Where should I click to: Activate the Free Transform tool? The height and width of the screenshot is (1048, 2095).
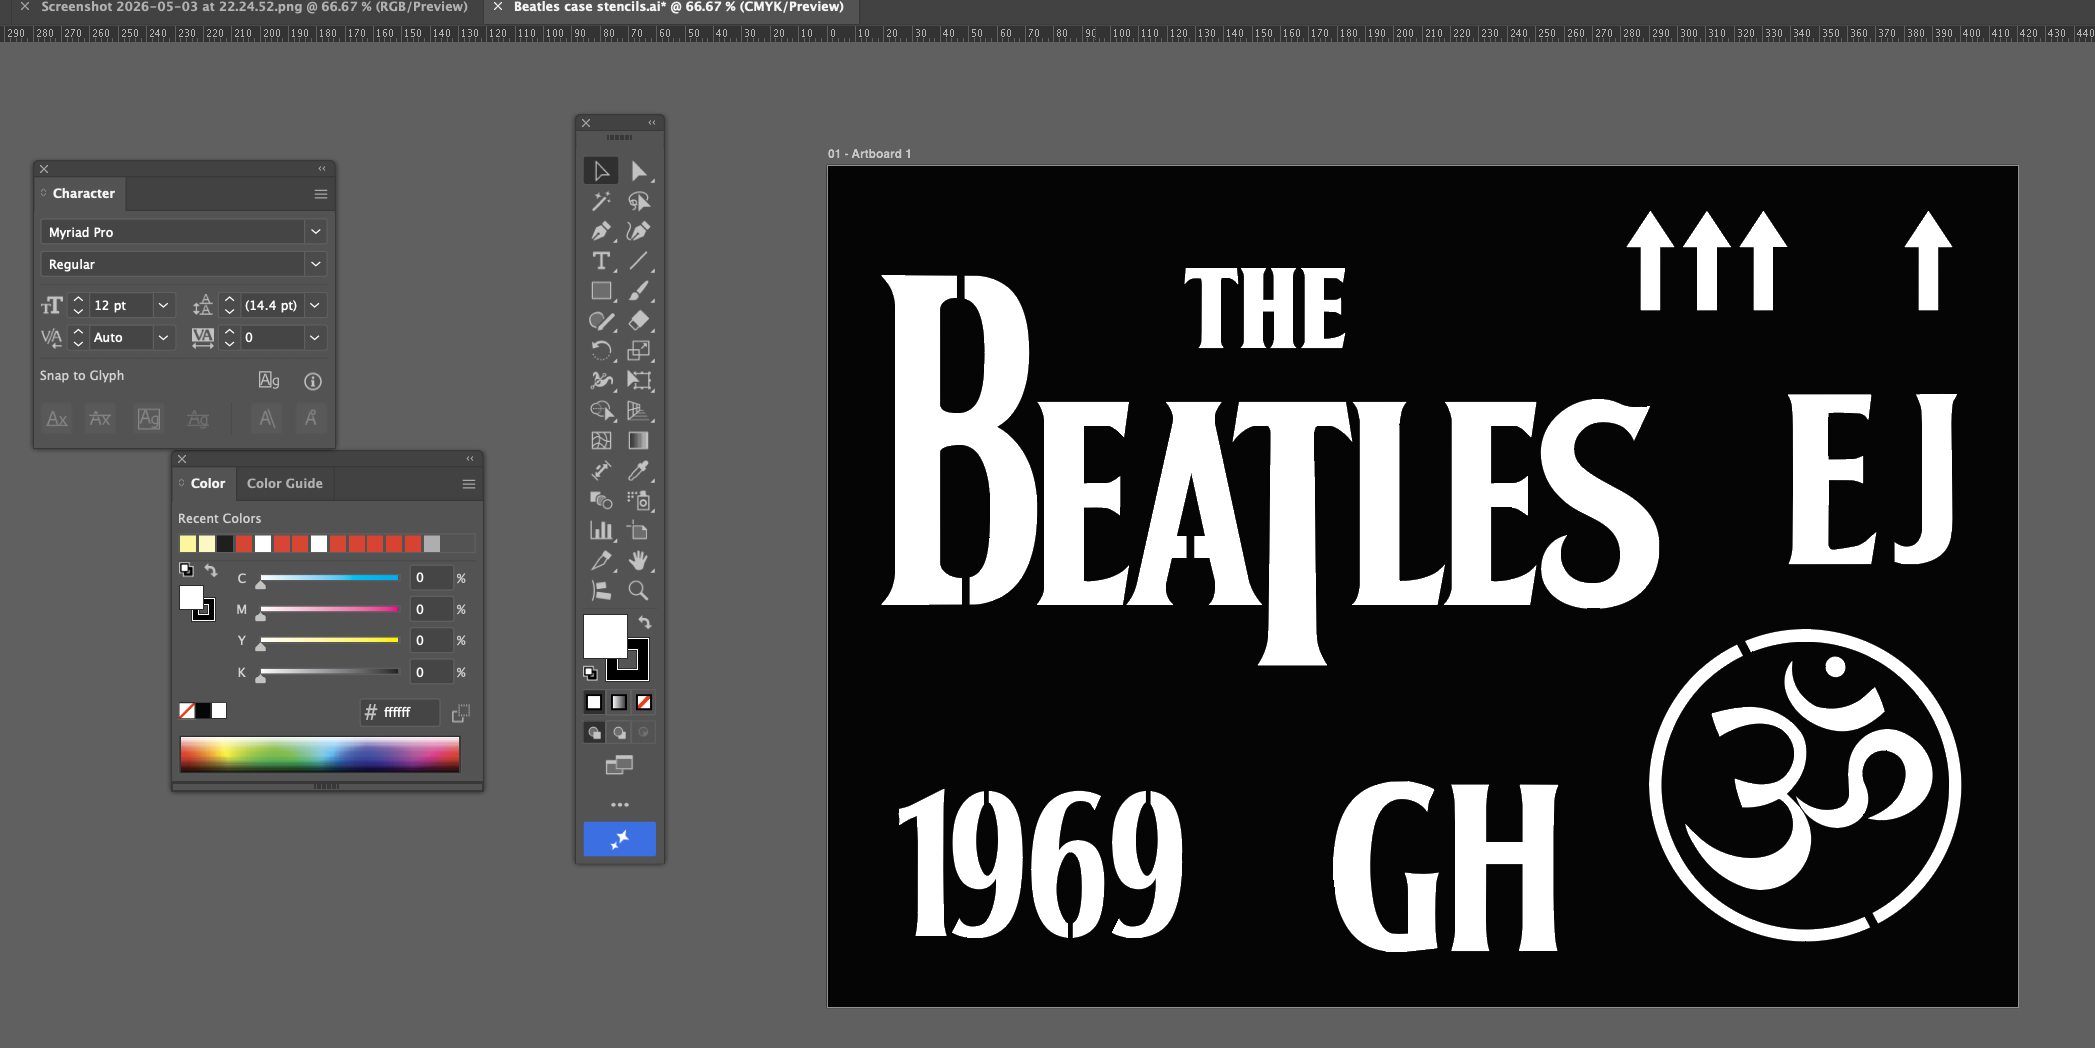(x=639, y=381)
